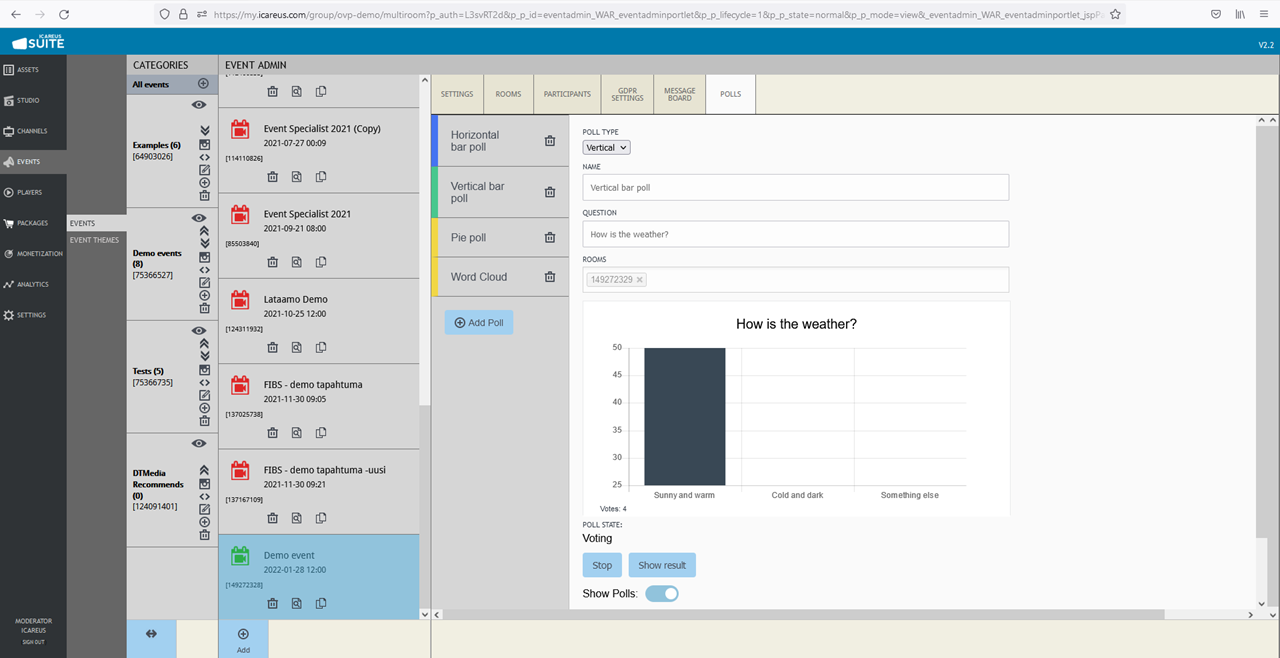Screen dimensions: 1280x658
Task: Open embed code for Examples category
Action: point(204,157)
